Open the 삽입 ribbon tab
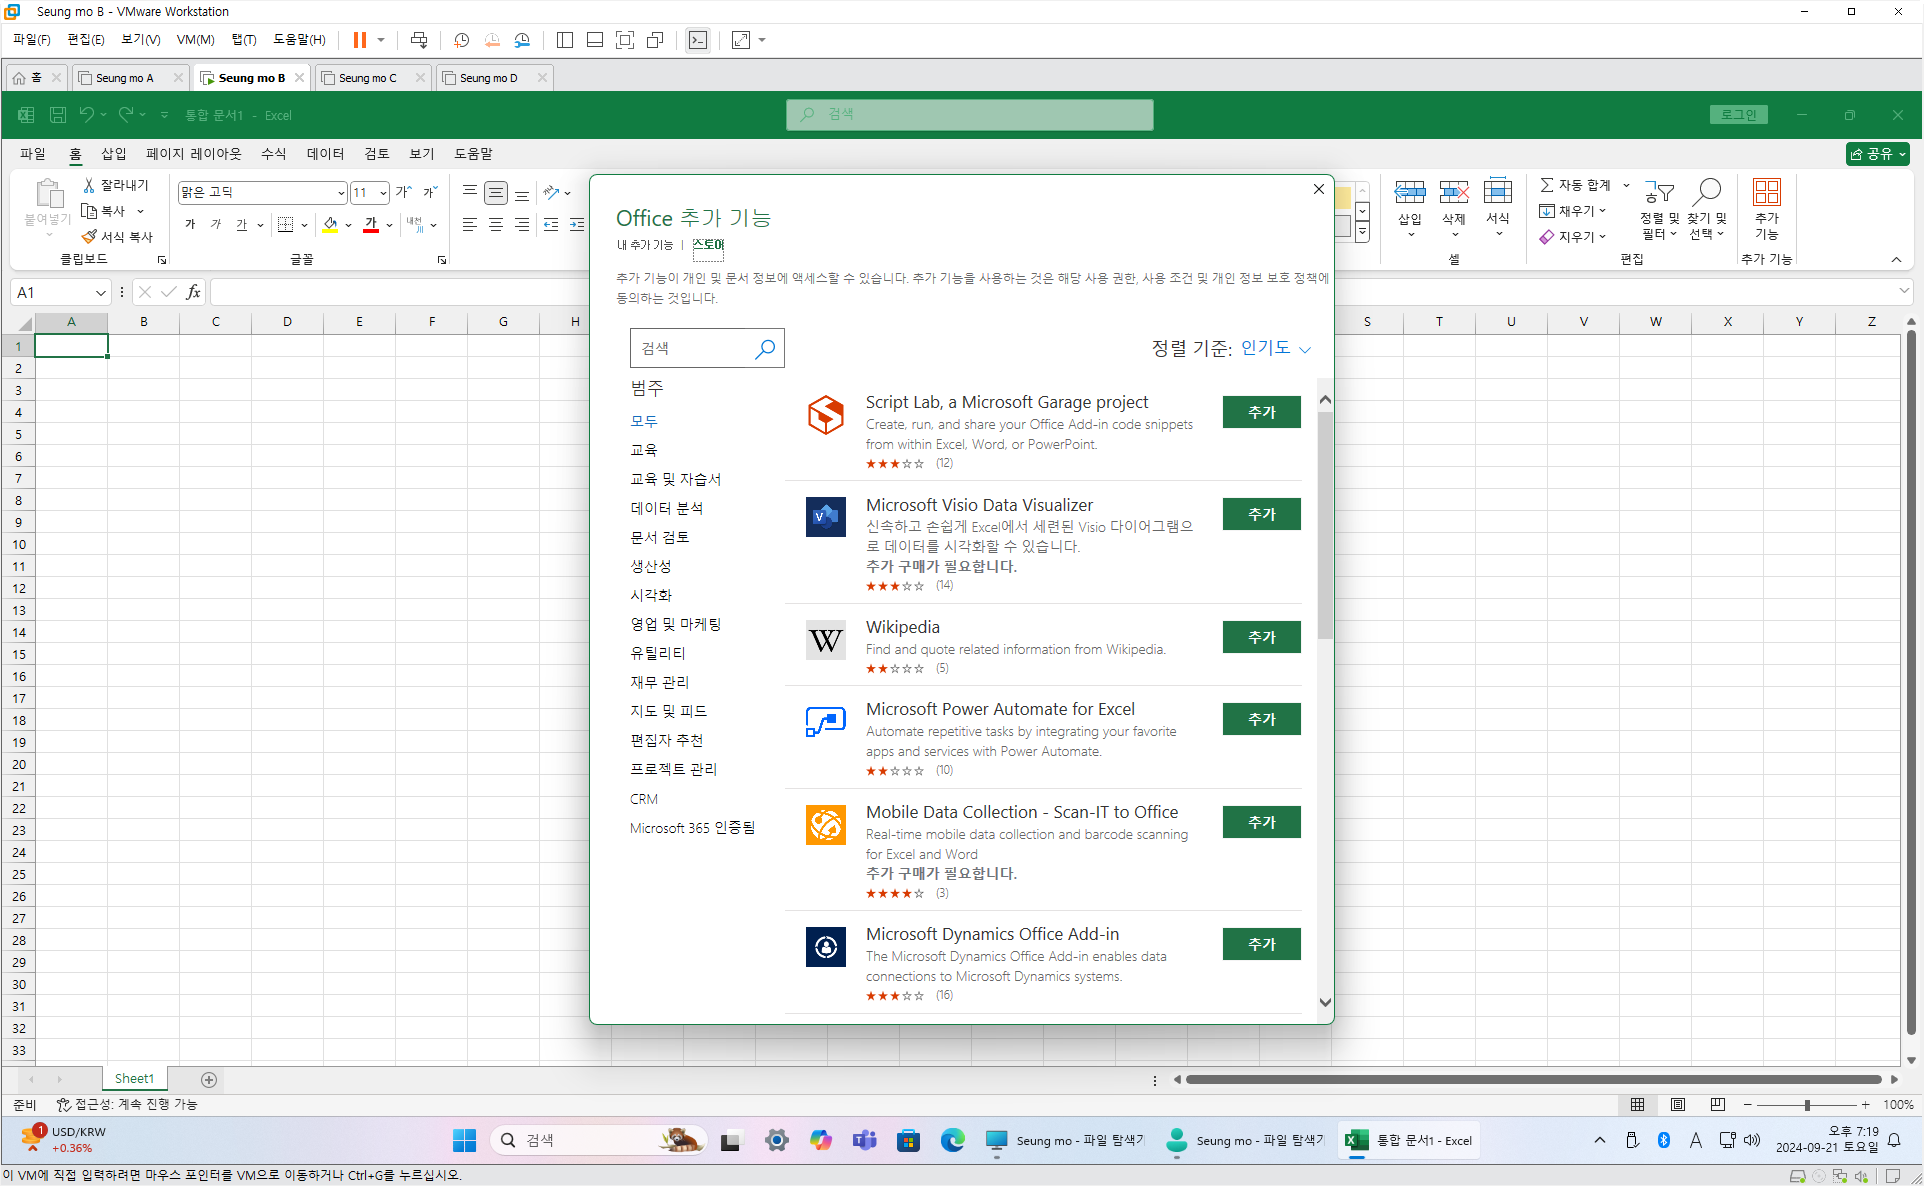 113,153
